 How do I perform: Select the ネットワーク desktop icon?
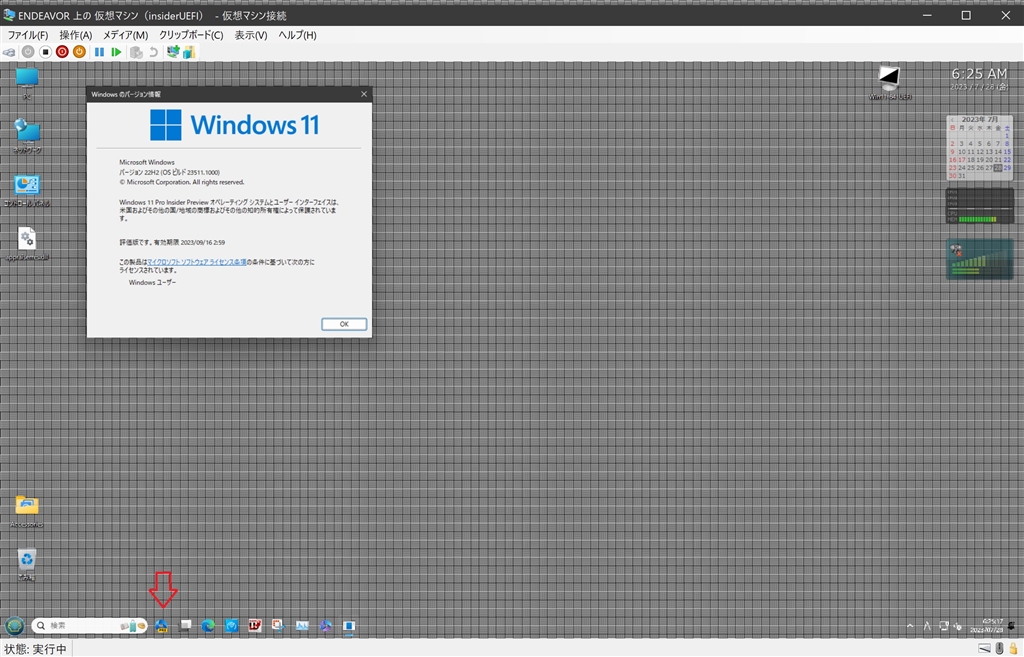[x=27, y=136]
